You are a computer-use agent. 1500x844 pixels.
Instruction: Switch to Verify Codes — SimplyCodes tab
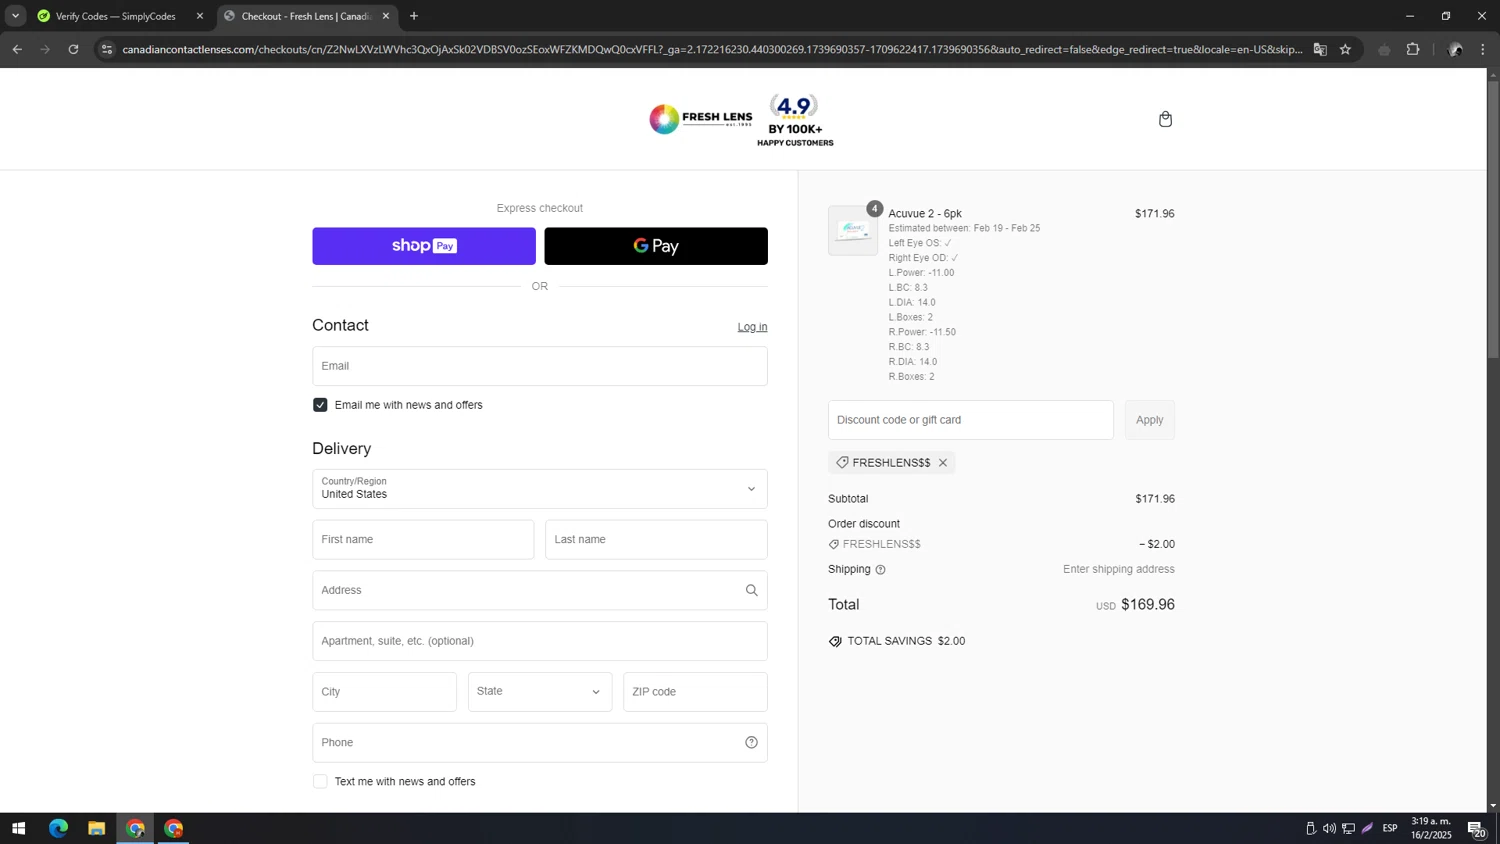pos(114,16)
